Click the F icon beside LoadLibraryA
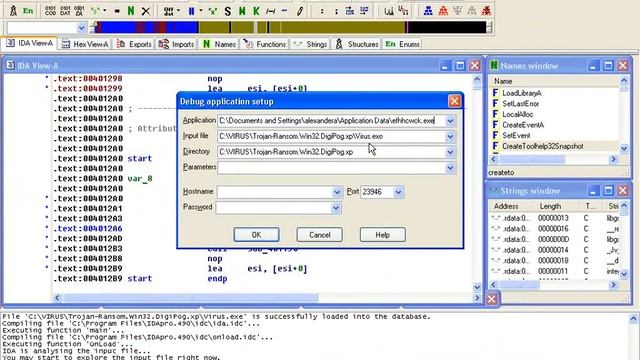Viewport: 640px width, 360px height. (495, 93)
